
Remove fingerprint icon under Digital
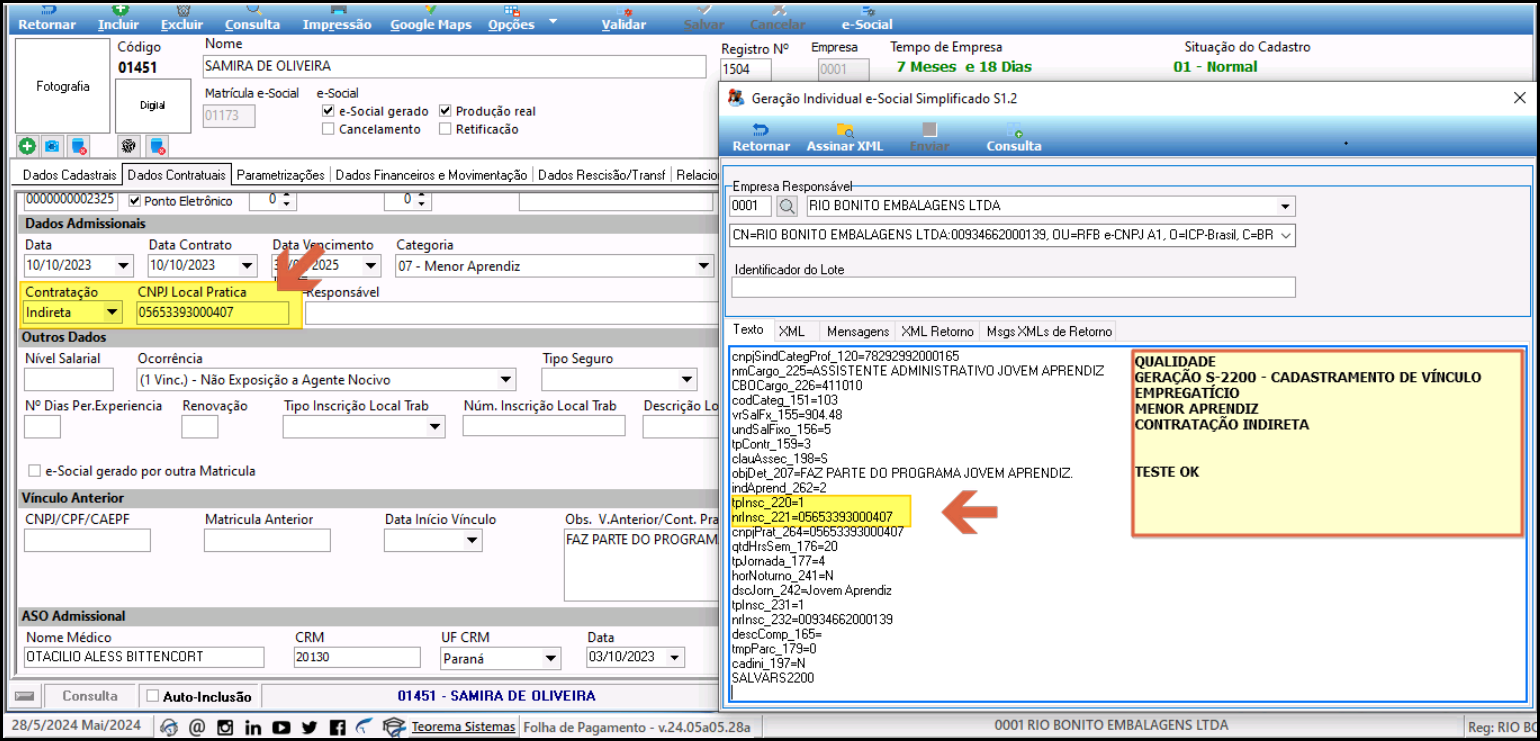[x=157, y=146]
